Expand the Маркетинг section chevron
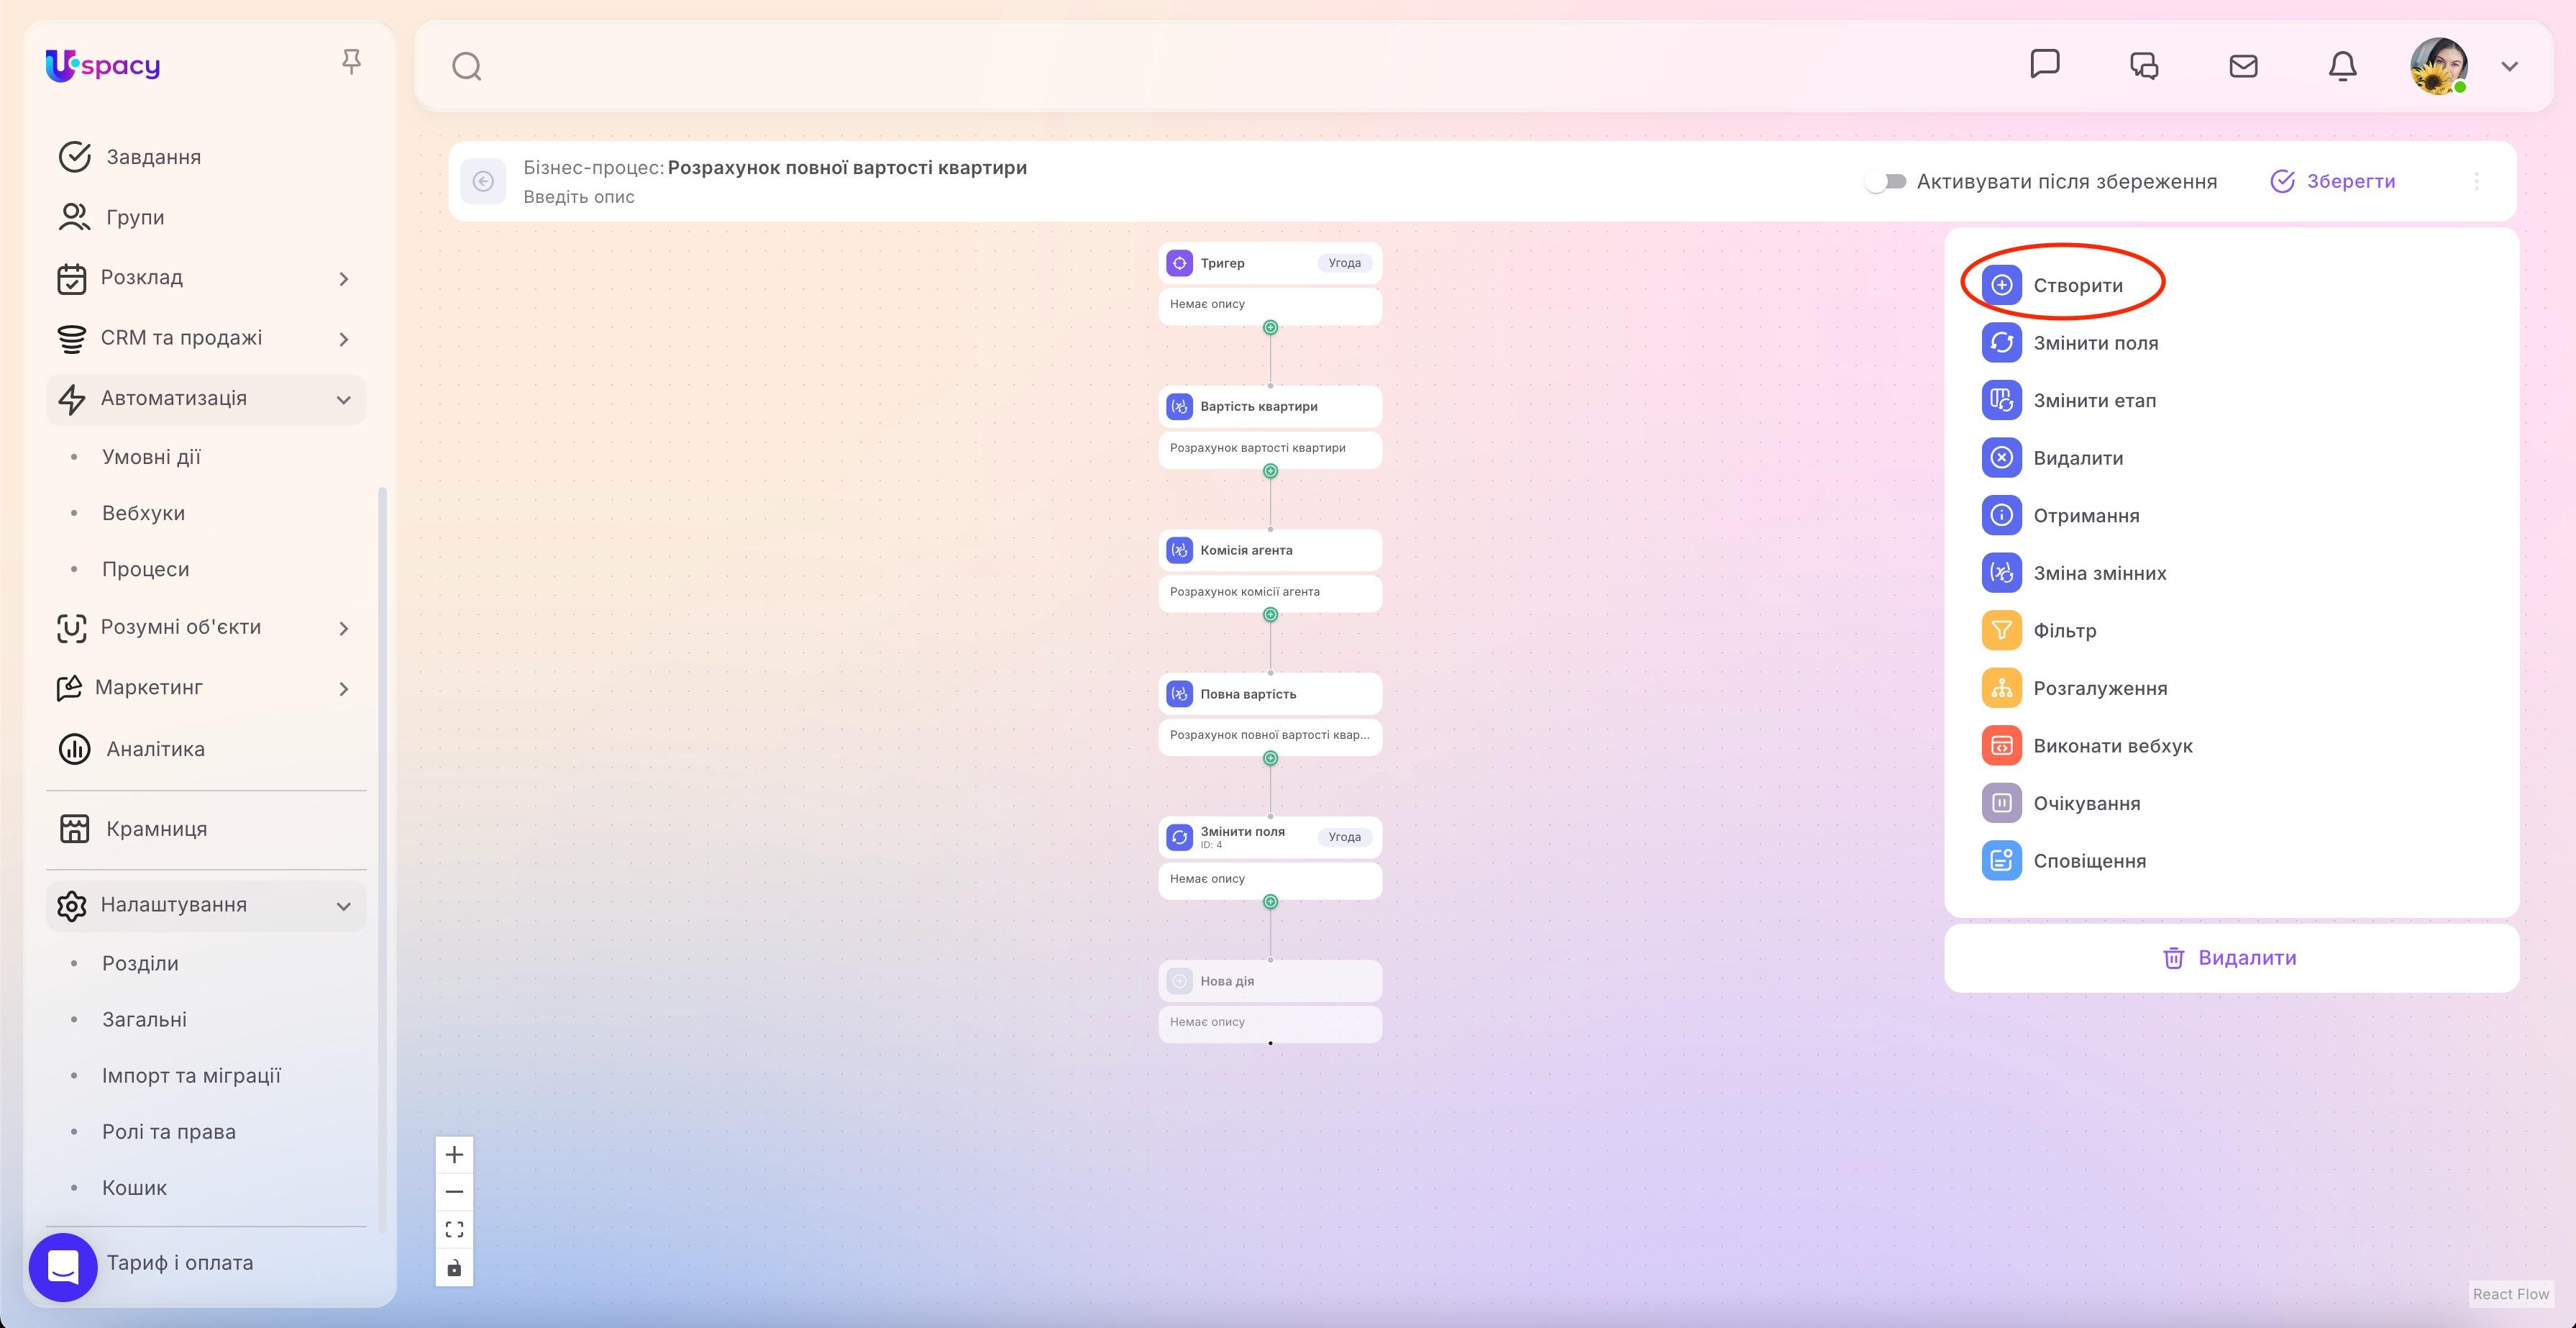This screenshot has height=1328, width=2576. point(344,689)
